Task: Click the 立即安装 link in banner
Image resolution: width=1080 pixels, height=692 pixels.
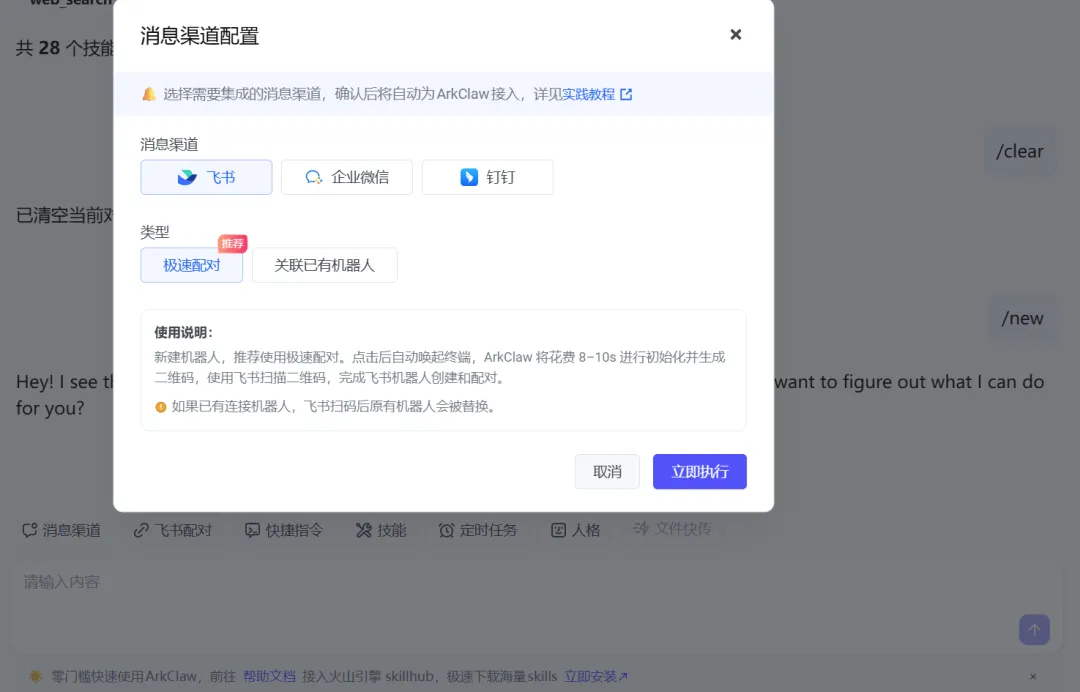Action: click(x=596, y=676)
